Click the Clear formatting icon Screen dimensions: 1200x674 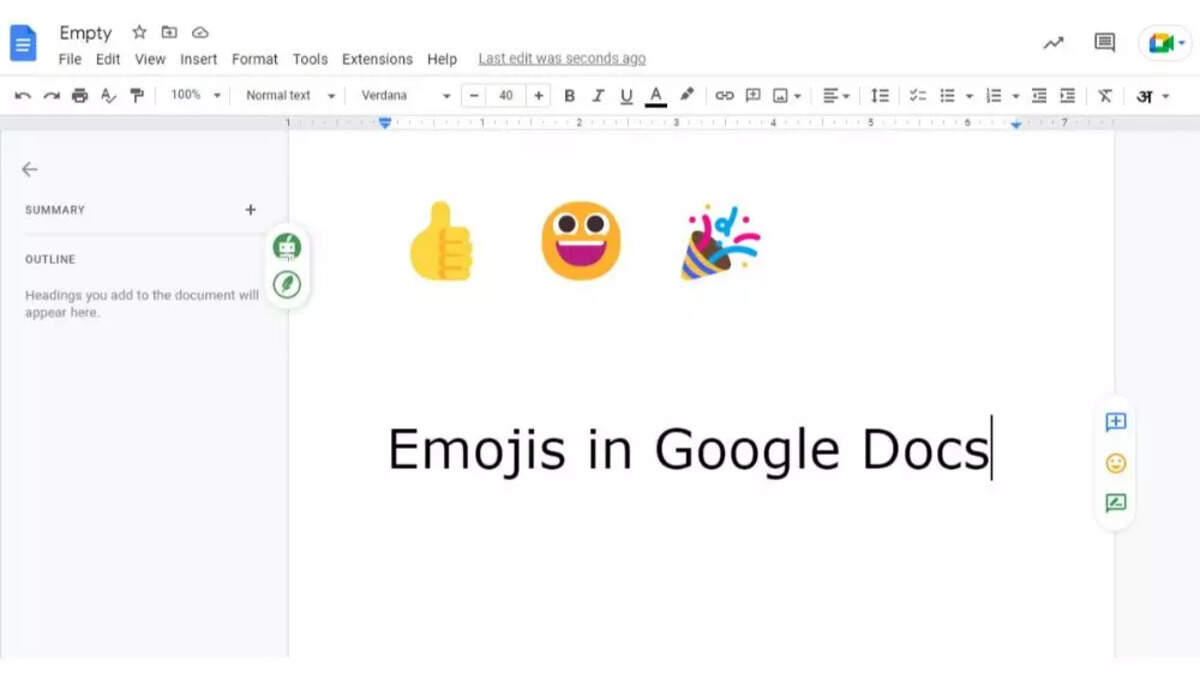pyautogui.click(x=1105, y=96)
